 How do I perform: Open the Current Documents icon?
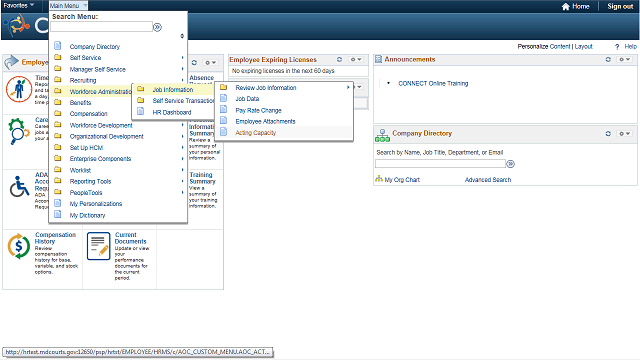click(x=98, y=246)
